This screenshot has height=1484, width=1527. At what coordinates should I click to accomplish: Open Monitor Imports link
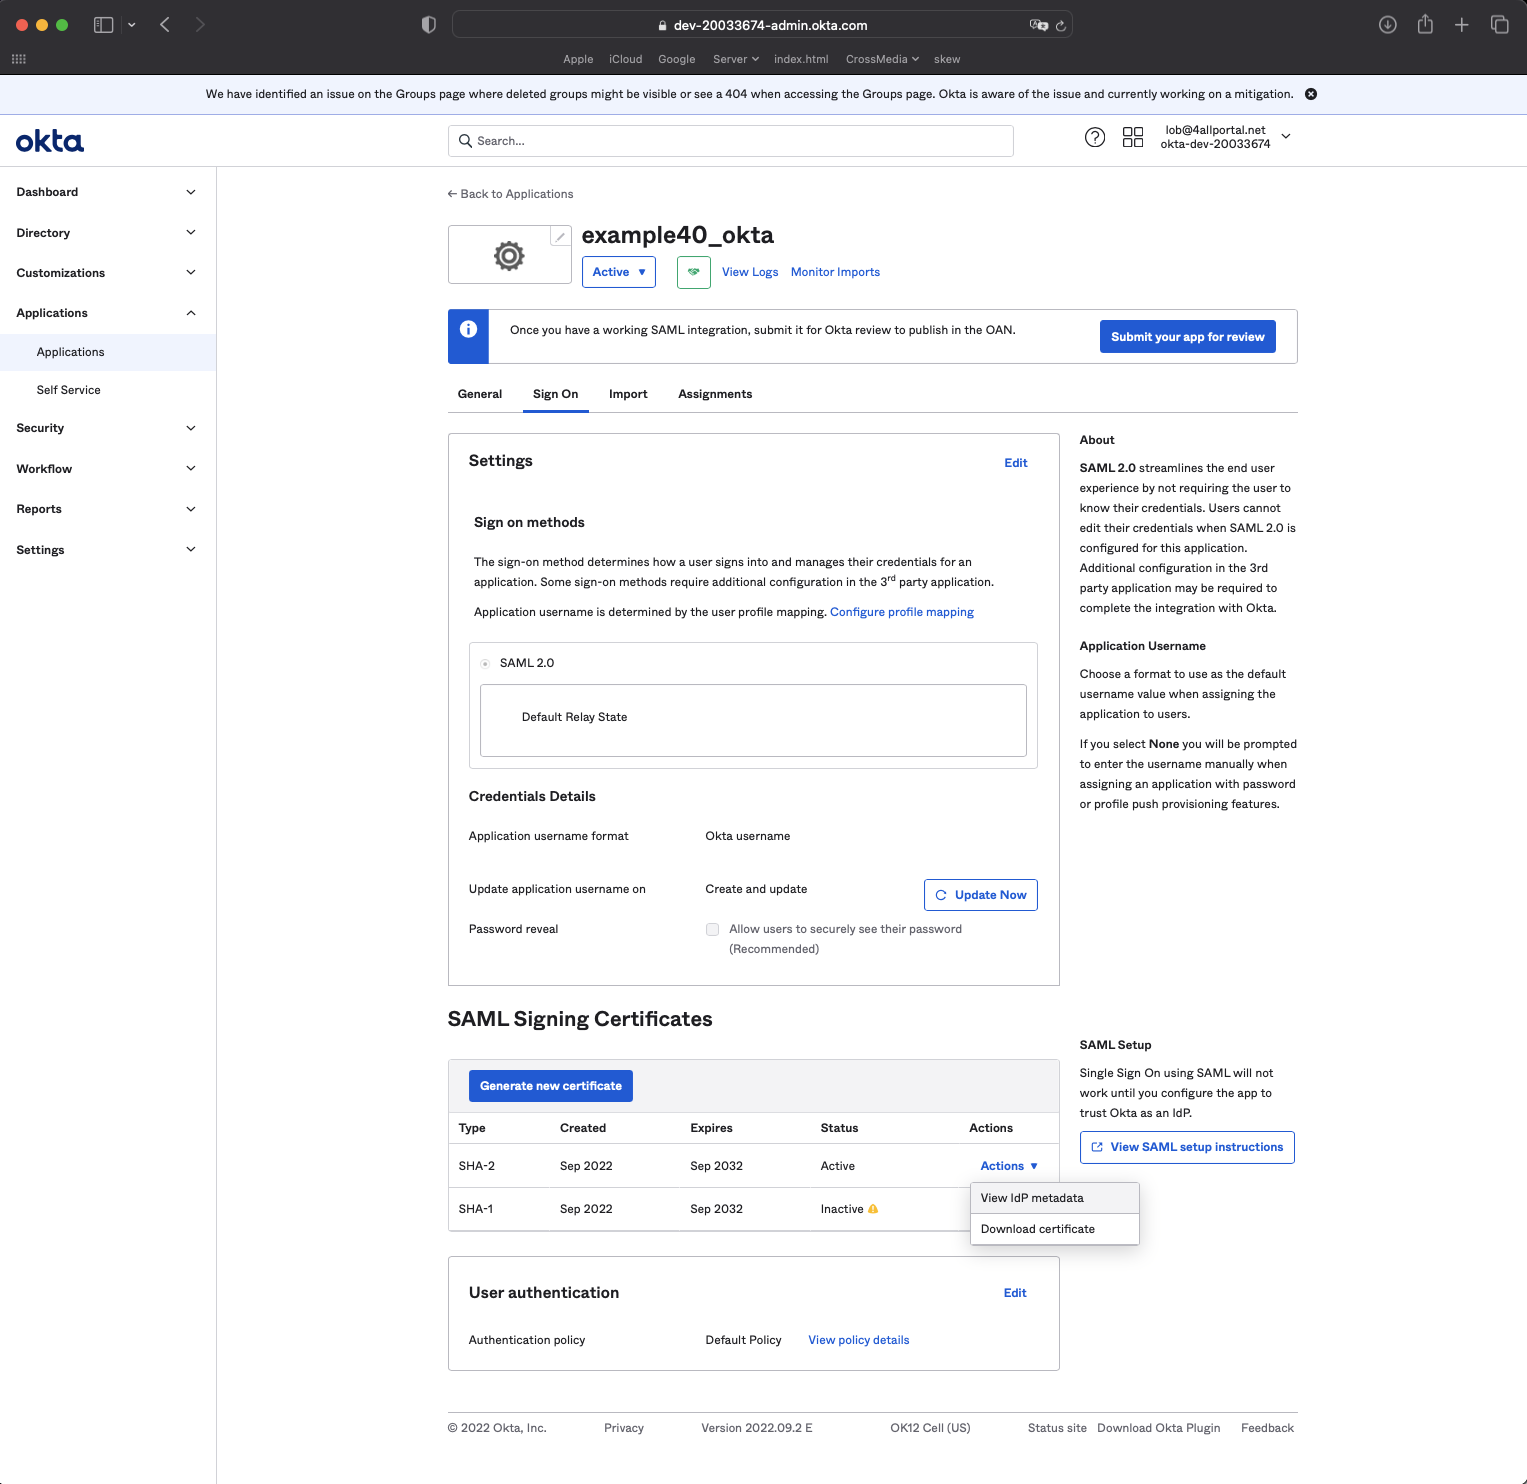[835, 272]
